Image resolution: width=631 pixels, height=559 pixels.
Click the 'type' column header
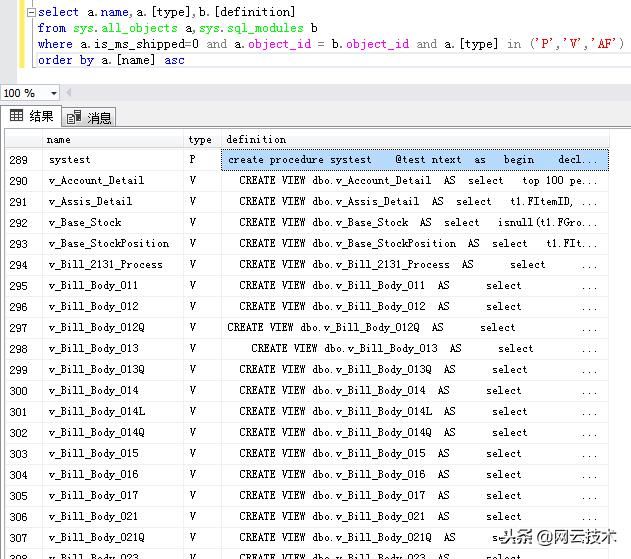point(200,140)
